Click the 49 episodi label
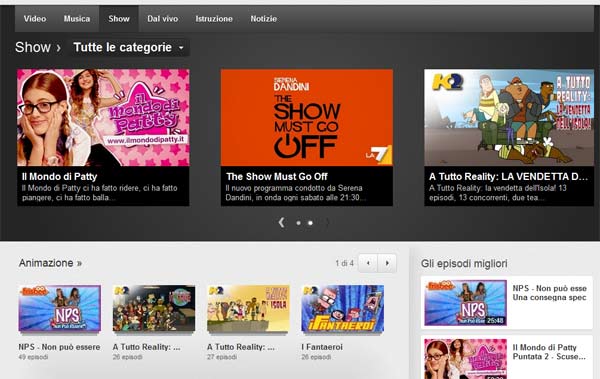The image size is (600, 379). pos(33,357)
